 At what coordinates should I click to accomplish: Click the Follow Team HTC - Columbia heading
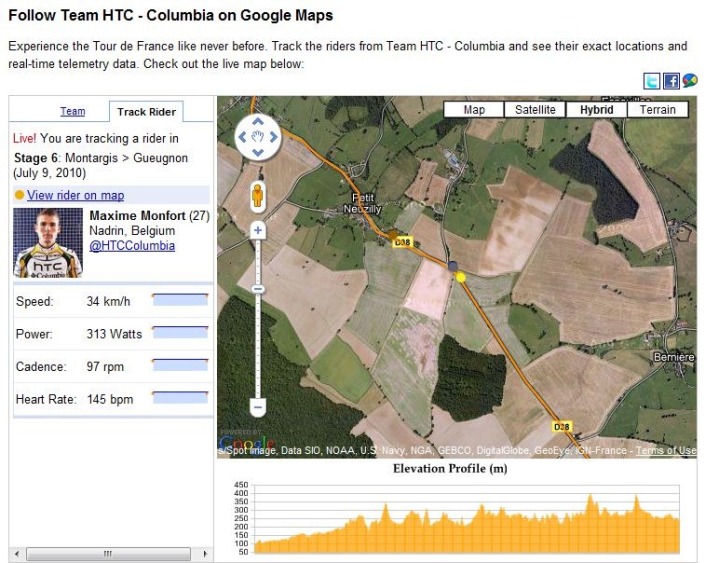pos(171,15)
